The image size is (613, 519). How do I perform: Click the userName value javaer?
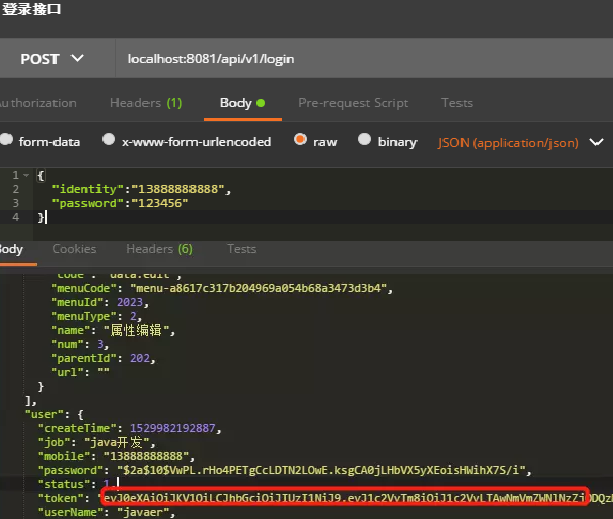coord(143,512)
